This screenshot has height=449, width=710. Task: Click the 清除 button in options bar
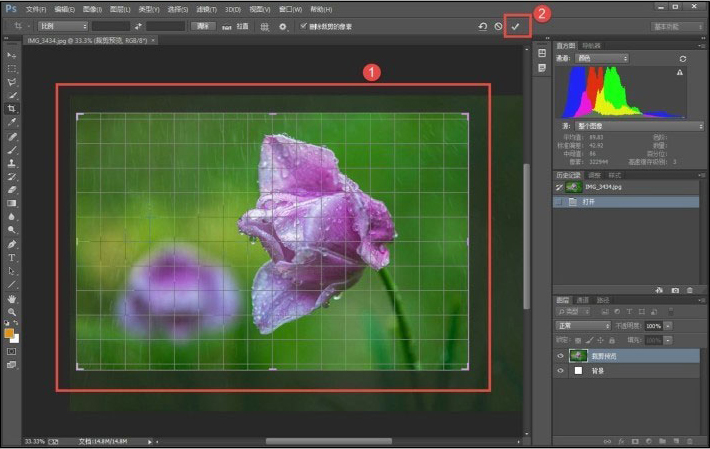tap(203, 26)
